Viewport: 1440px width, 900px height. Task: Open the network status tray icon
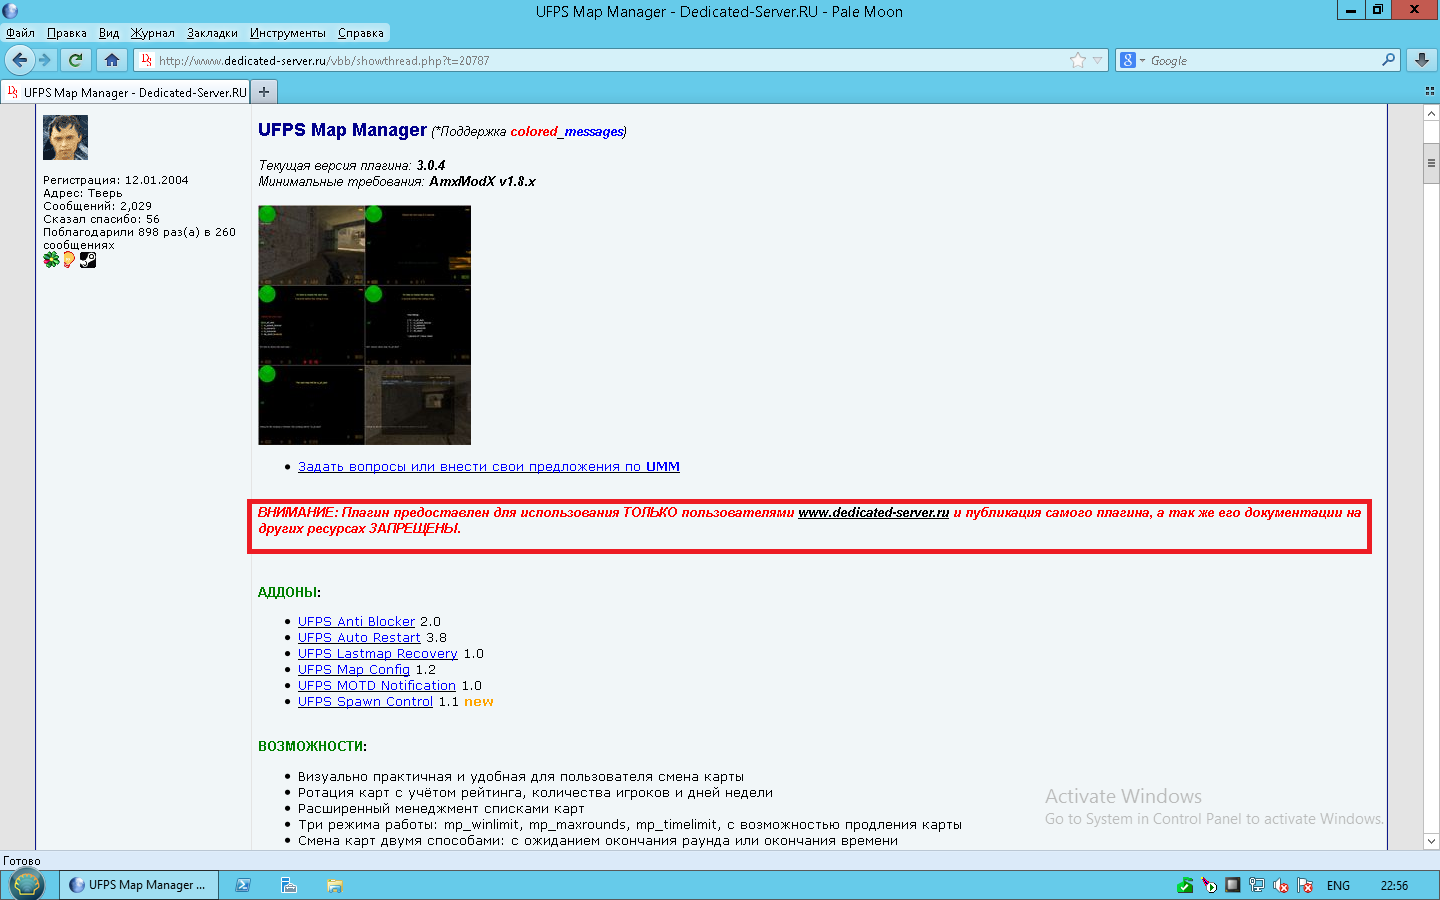(x=1257, y=885)
